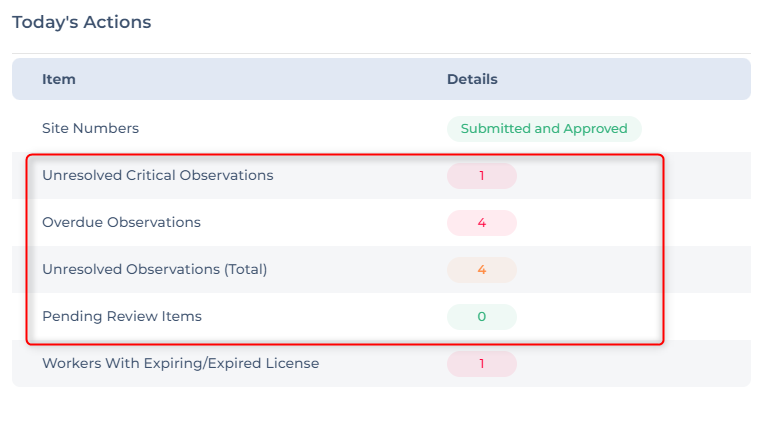Open Workers With Expiring/Expired License item
This screenshot has height=430, width=764.
coord(180,363)
